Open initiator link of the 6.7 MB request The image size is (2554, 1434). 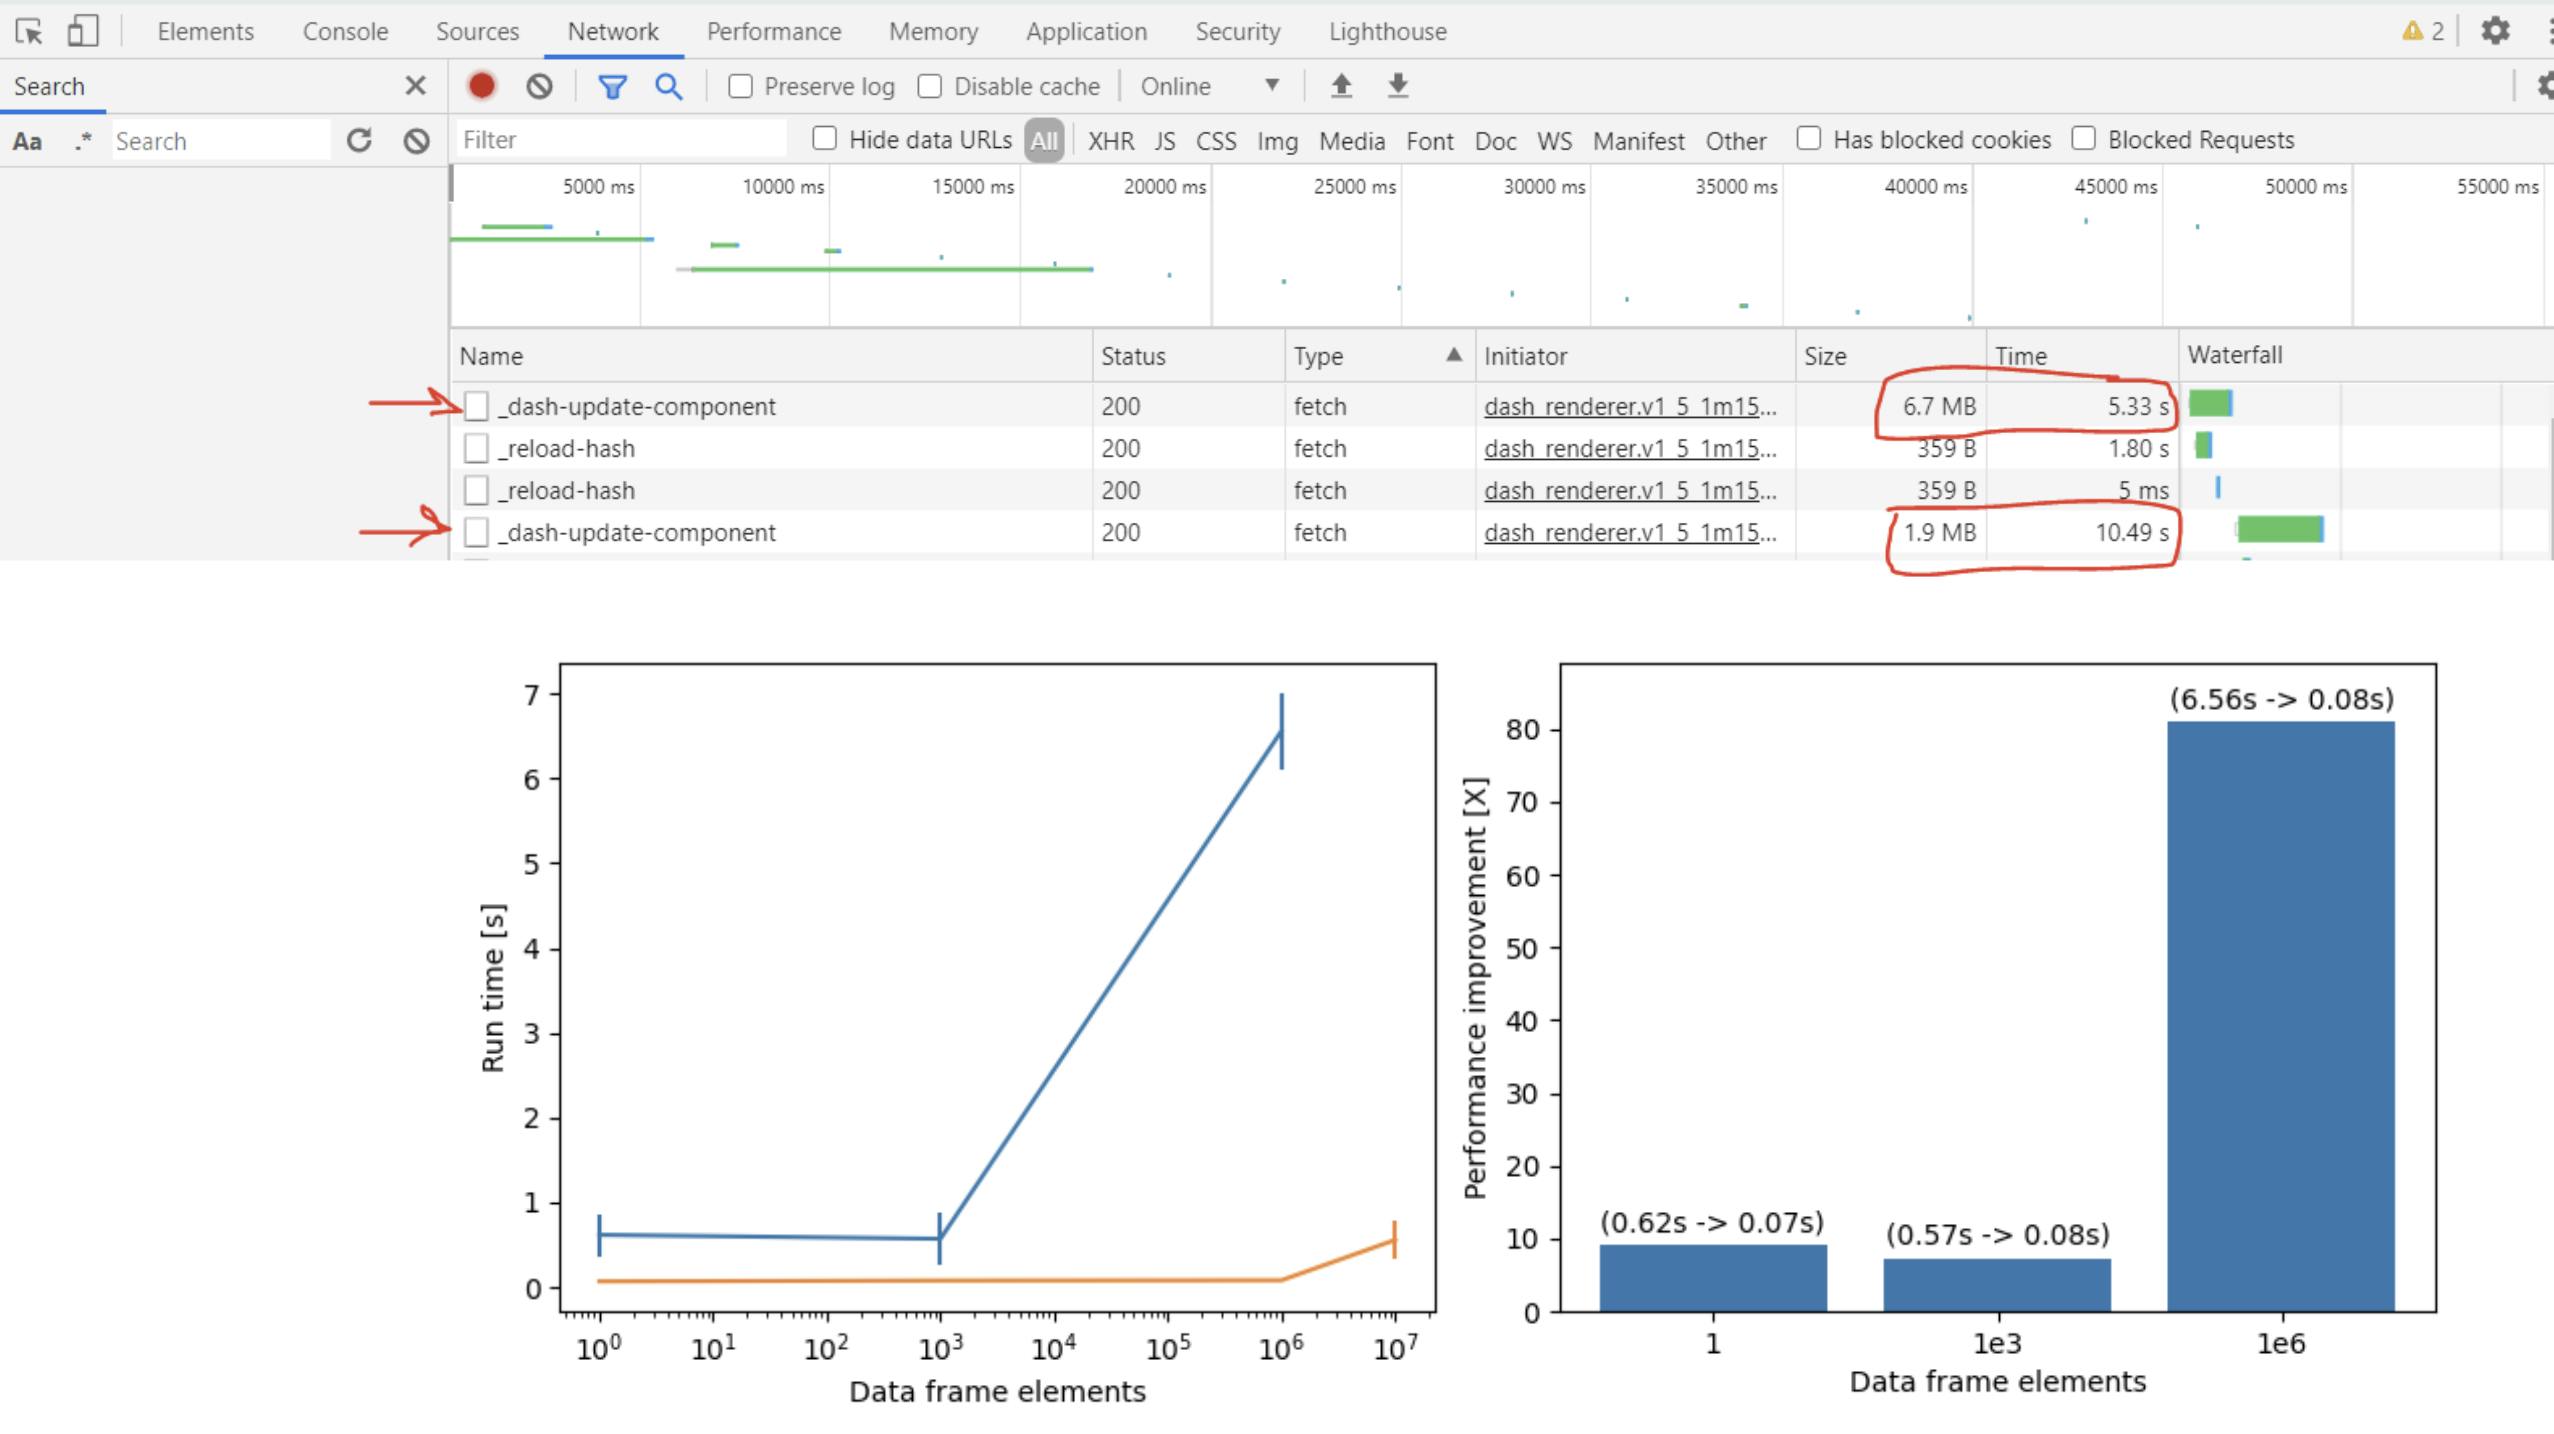[x=1630, y=406]
